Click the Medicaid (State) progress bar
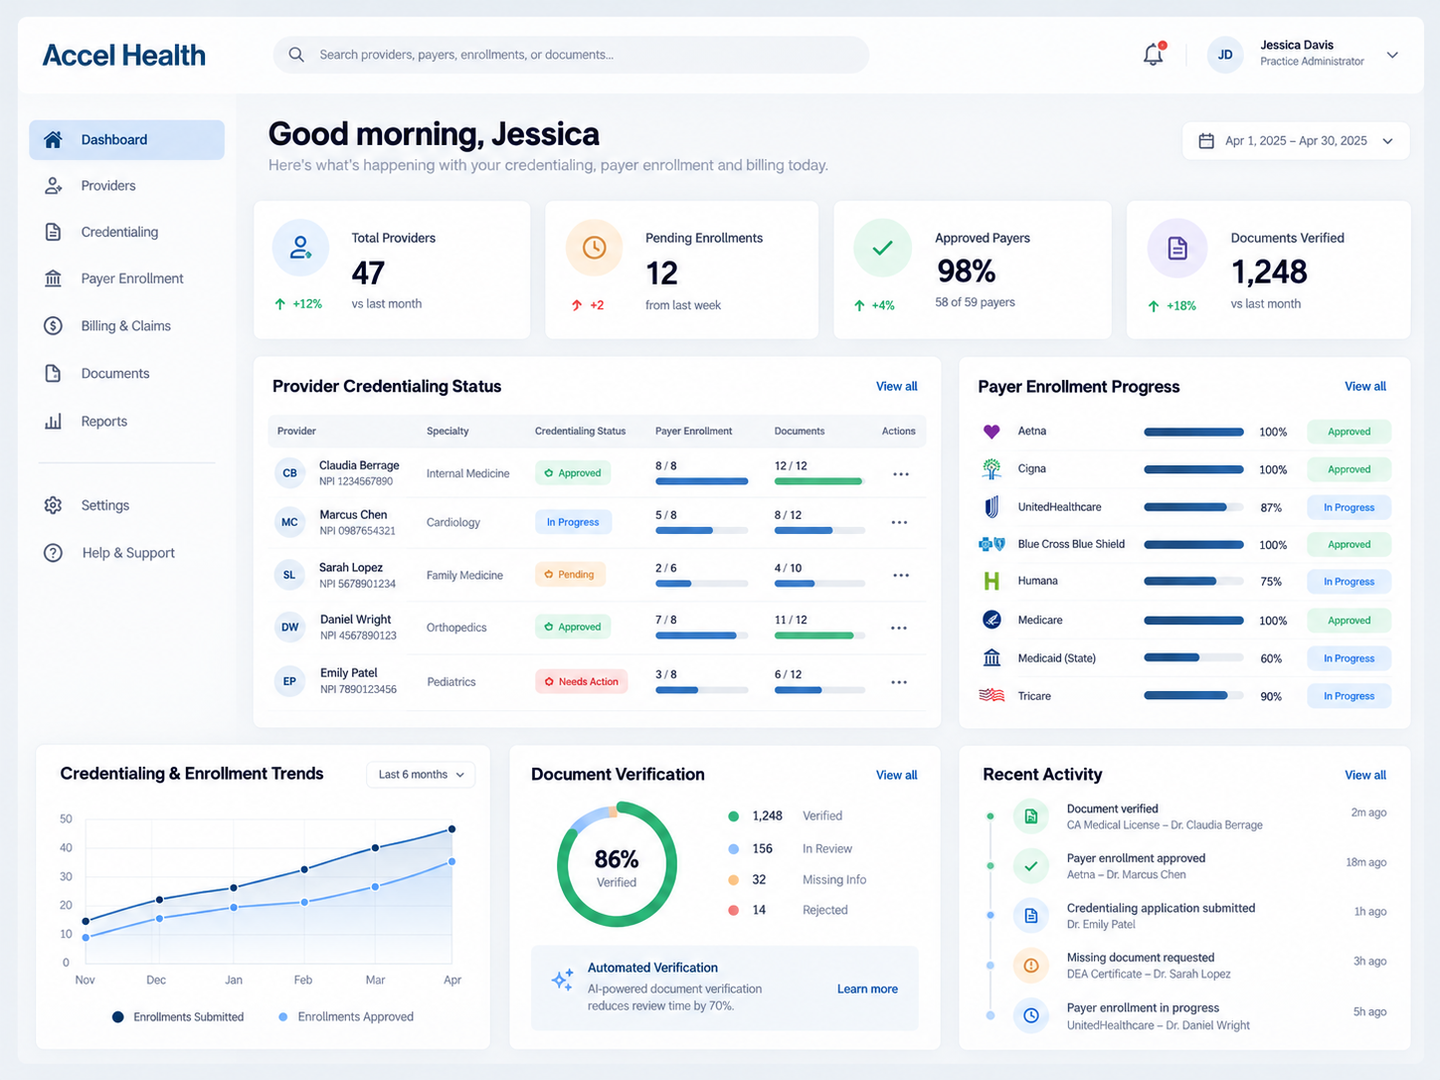The height and width of the screenshot is (1080, 1440). click(x=1194, y=658)
